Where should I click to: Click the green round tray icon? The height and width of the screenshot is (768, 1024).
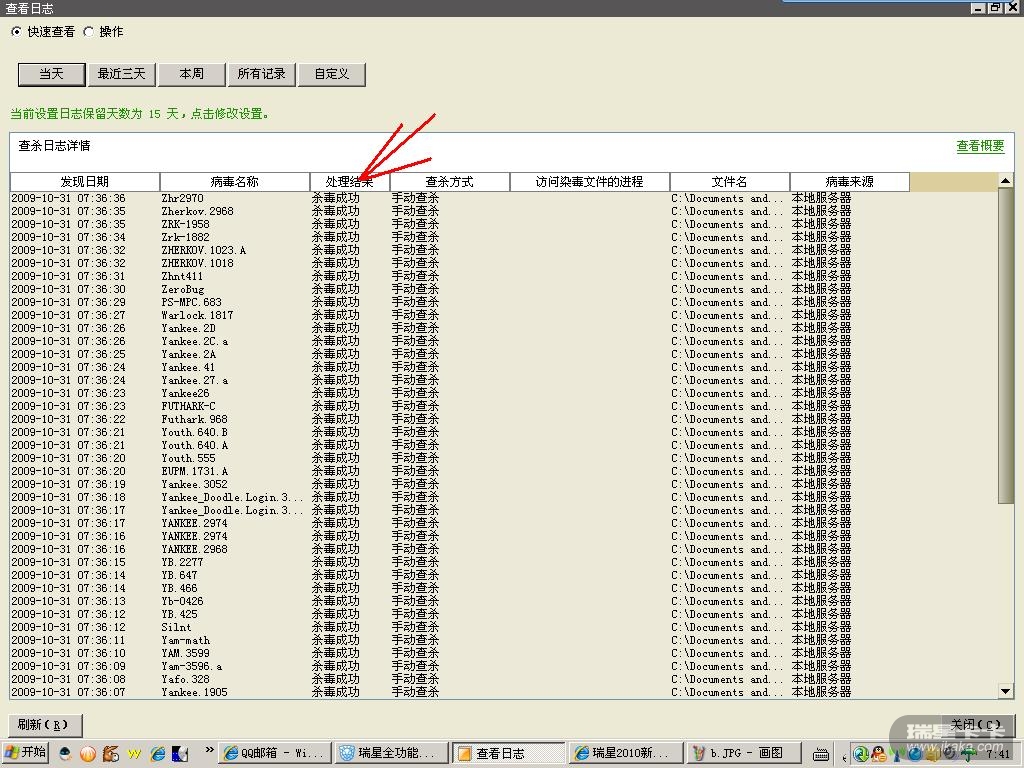[861, 754]
